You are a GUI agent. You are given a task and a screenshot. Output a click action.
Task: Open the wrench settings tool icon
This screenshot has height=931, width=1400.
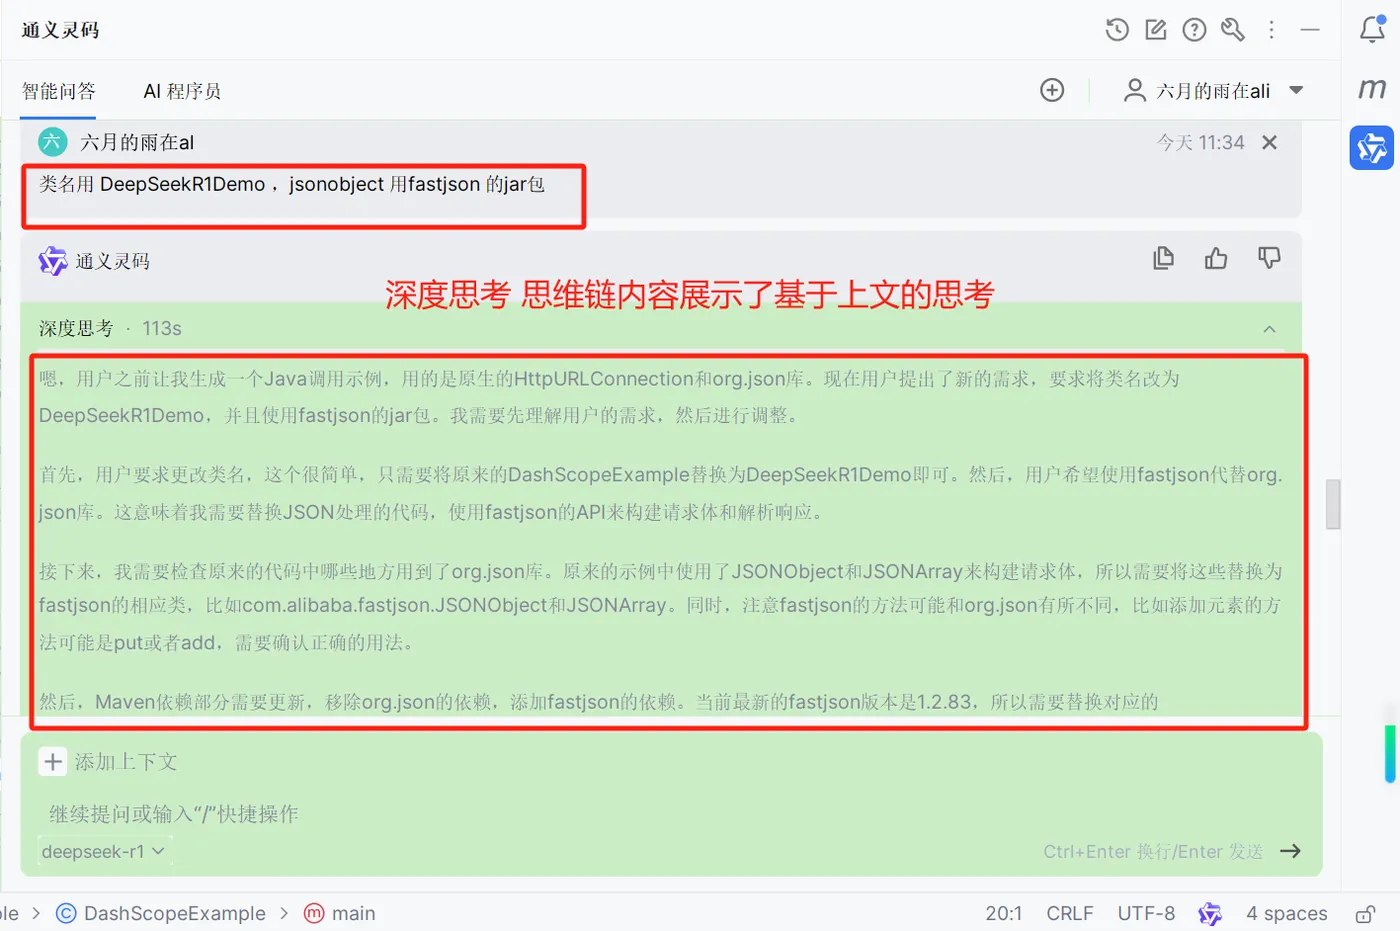pos(1233,30)
